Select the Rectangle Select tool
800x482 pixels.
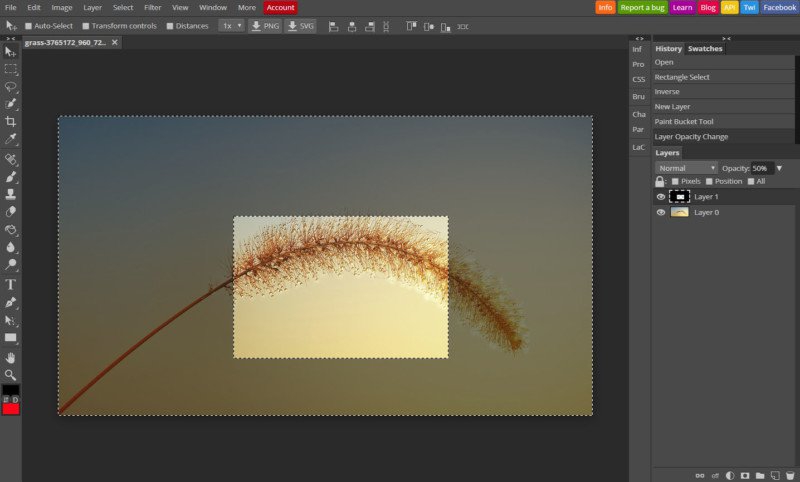pos(11,69)
